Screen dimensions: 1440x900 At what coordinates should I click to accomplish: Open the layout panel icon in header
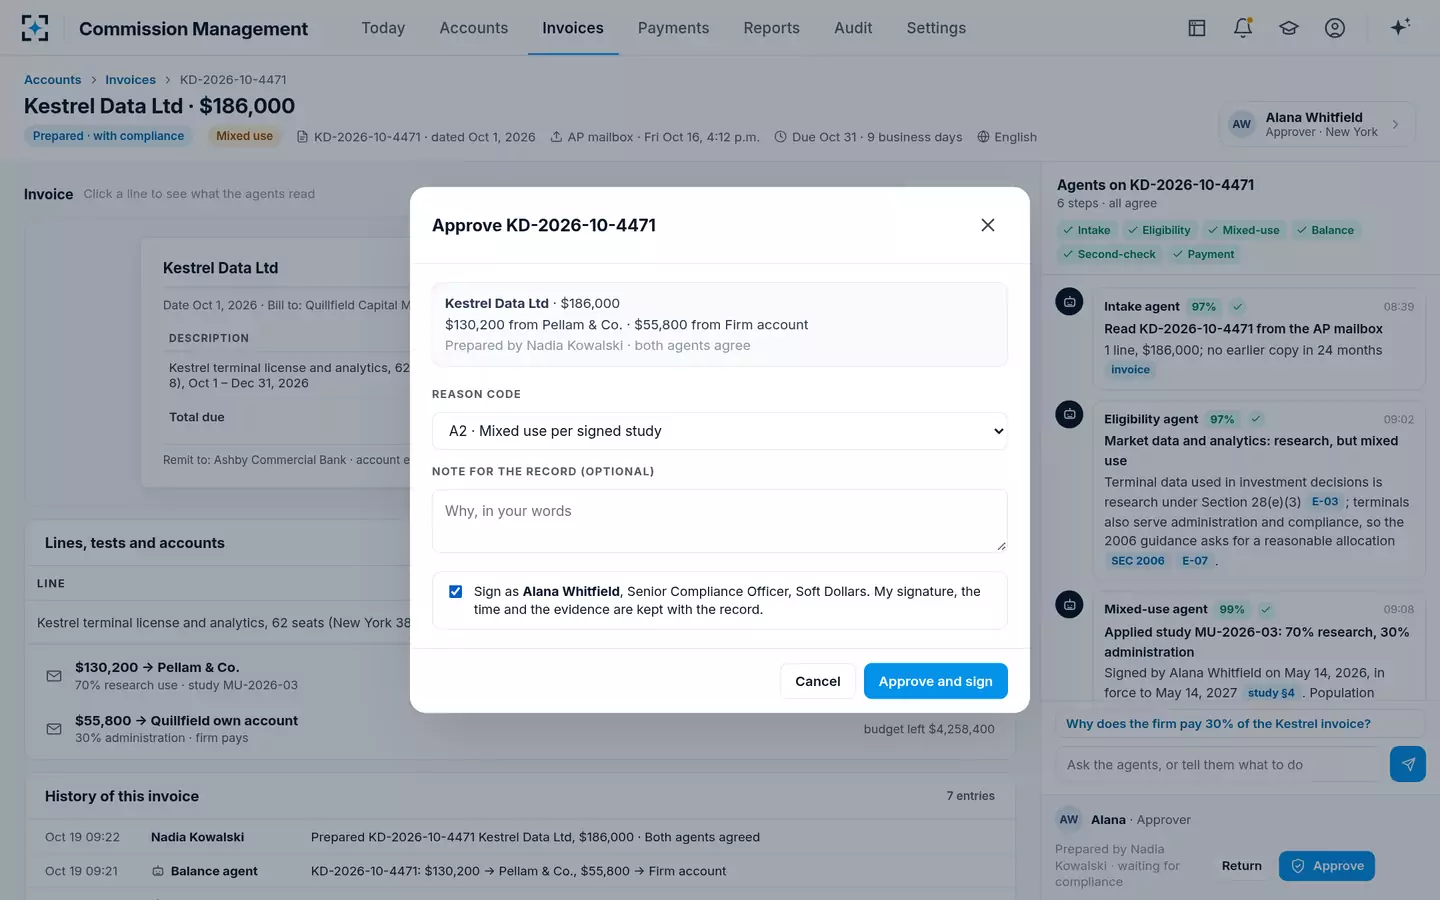point(1197,28)
